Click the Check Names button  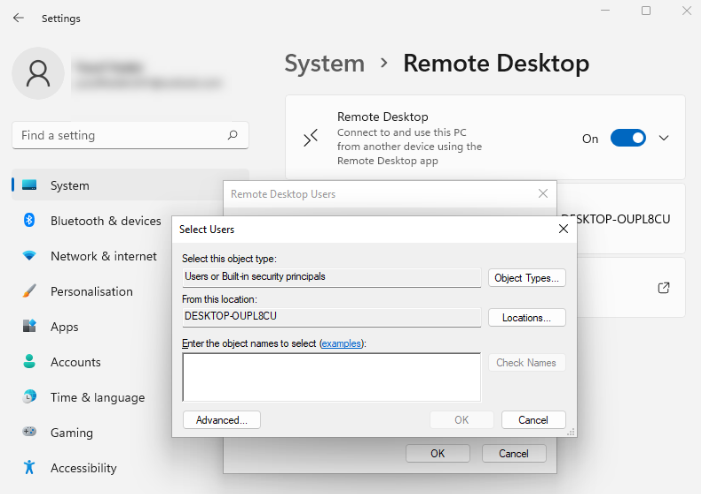click(526, 363)
